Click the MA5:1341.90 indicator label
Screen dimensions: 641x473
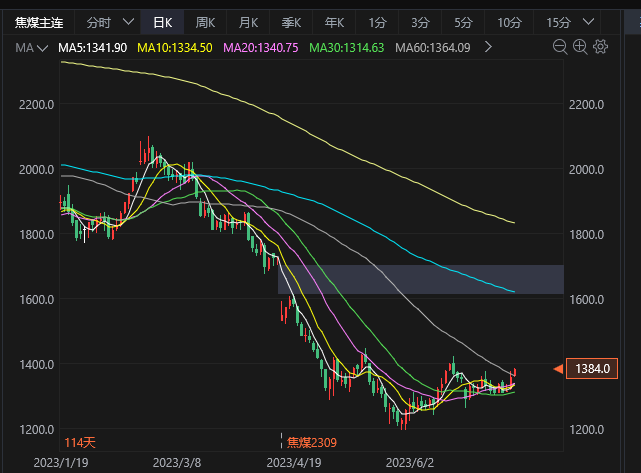click(93, 47)
